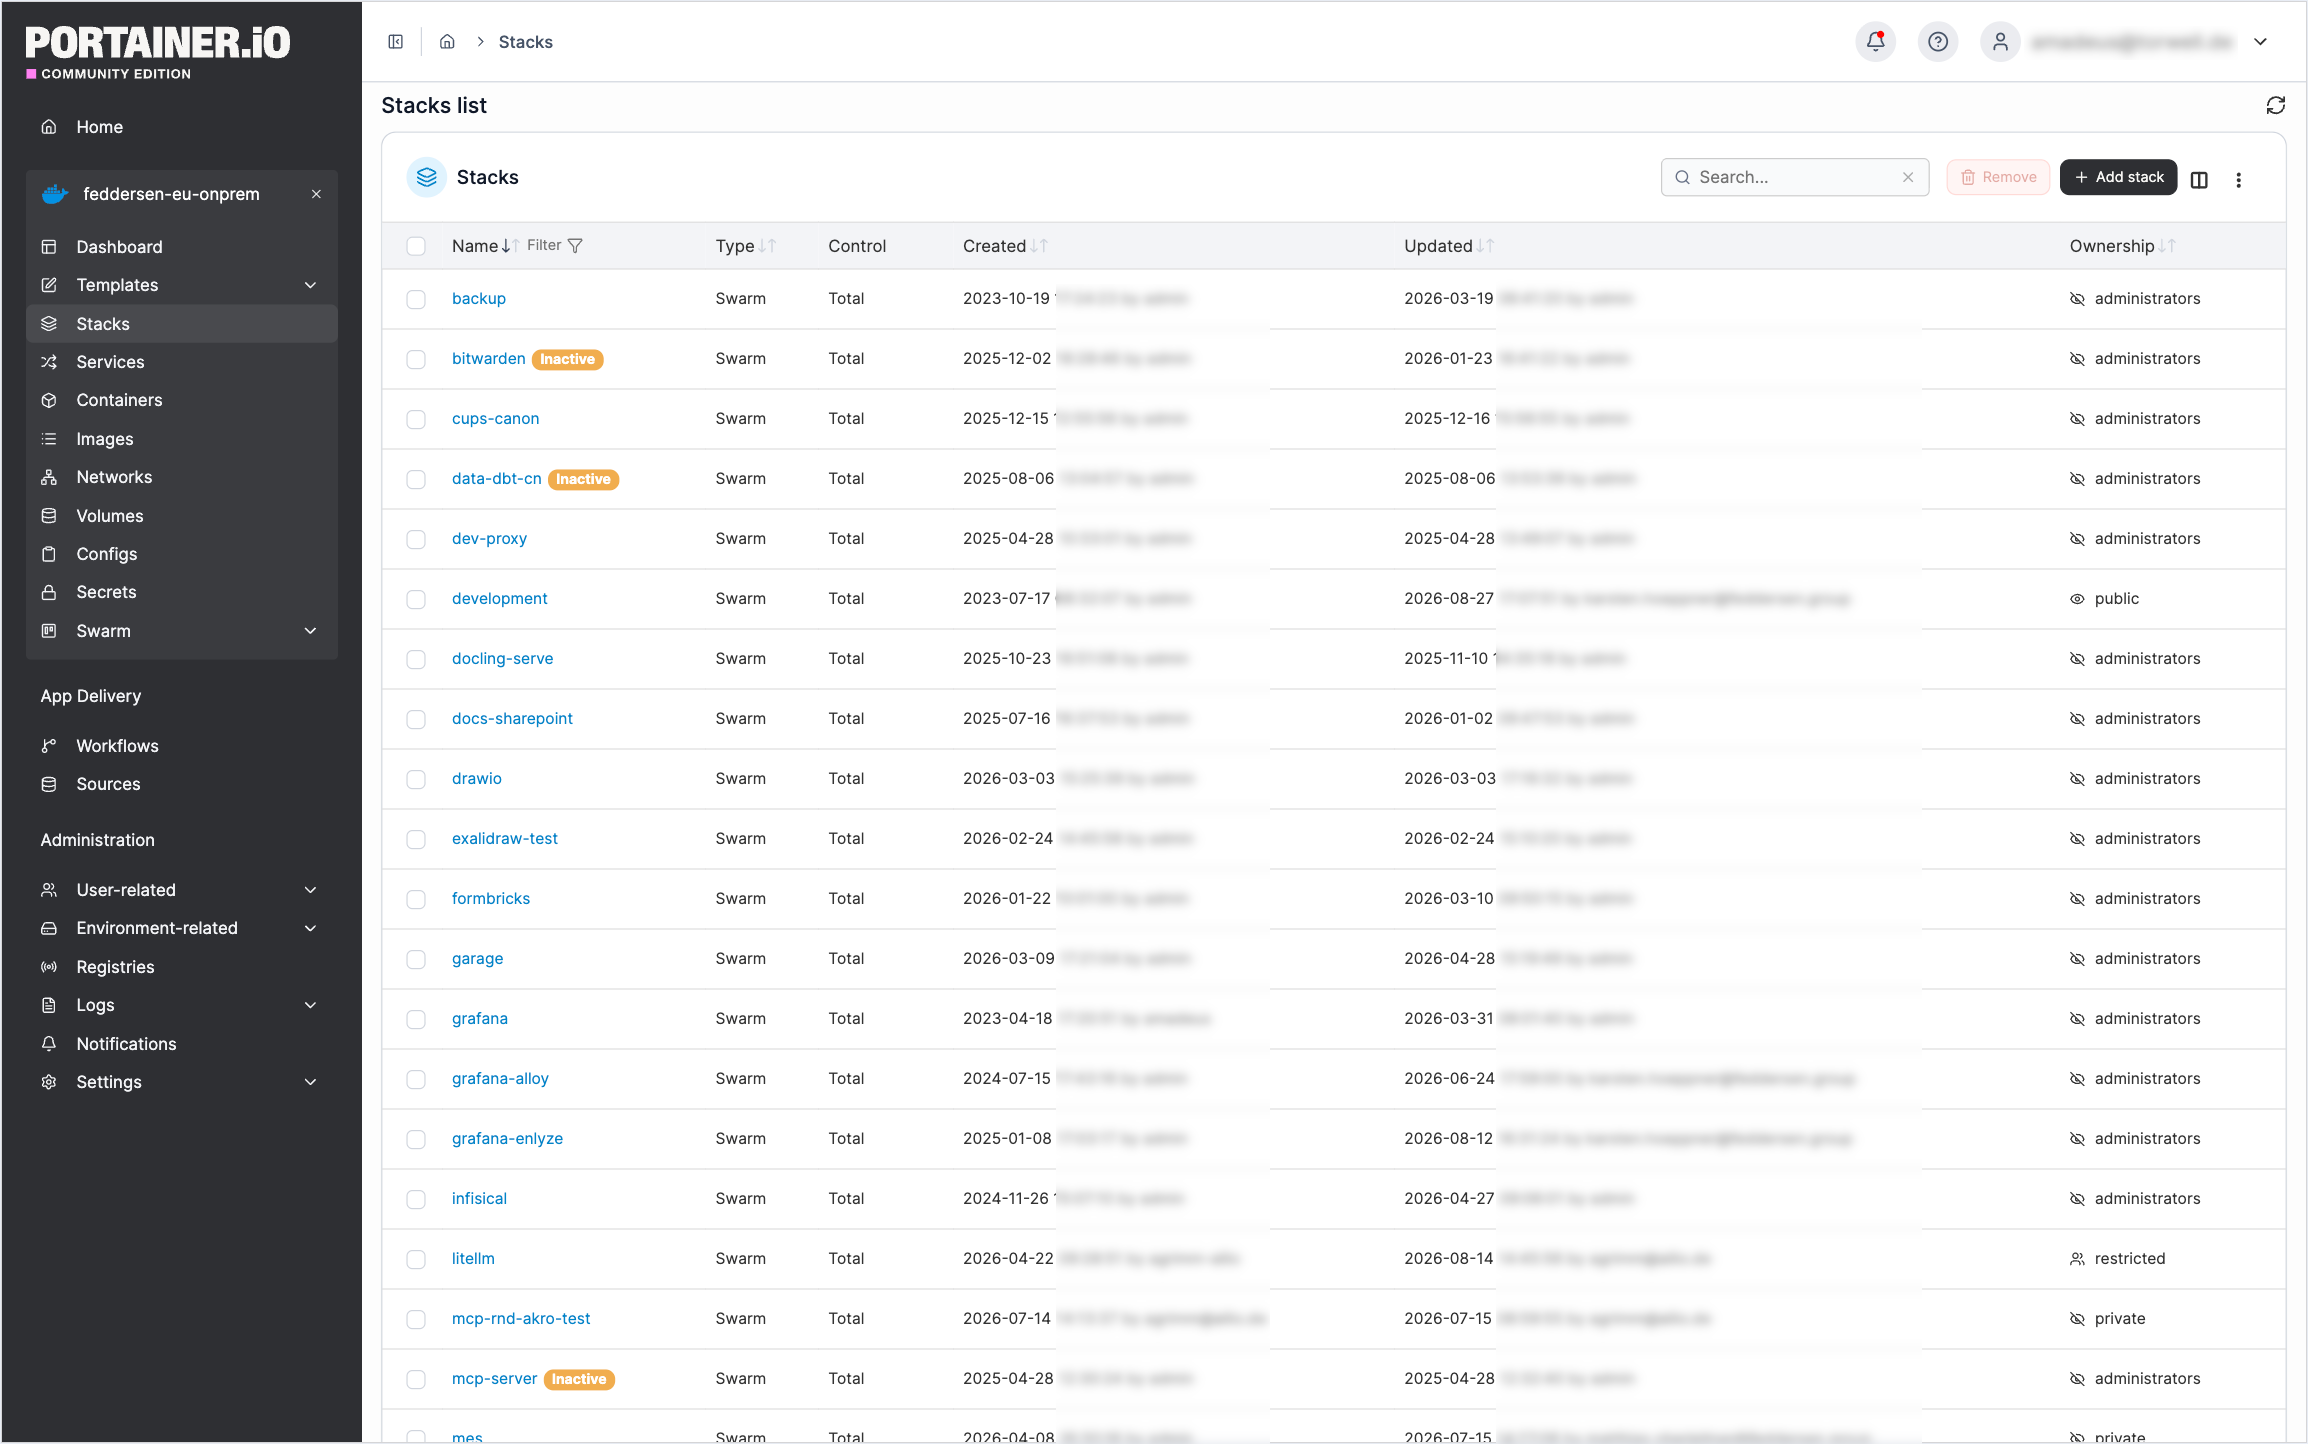The width and height of the screenshot is (2308, 1444).
Task: Check the litellm stack checkbox
Action: (416, 1259)
